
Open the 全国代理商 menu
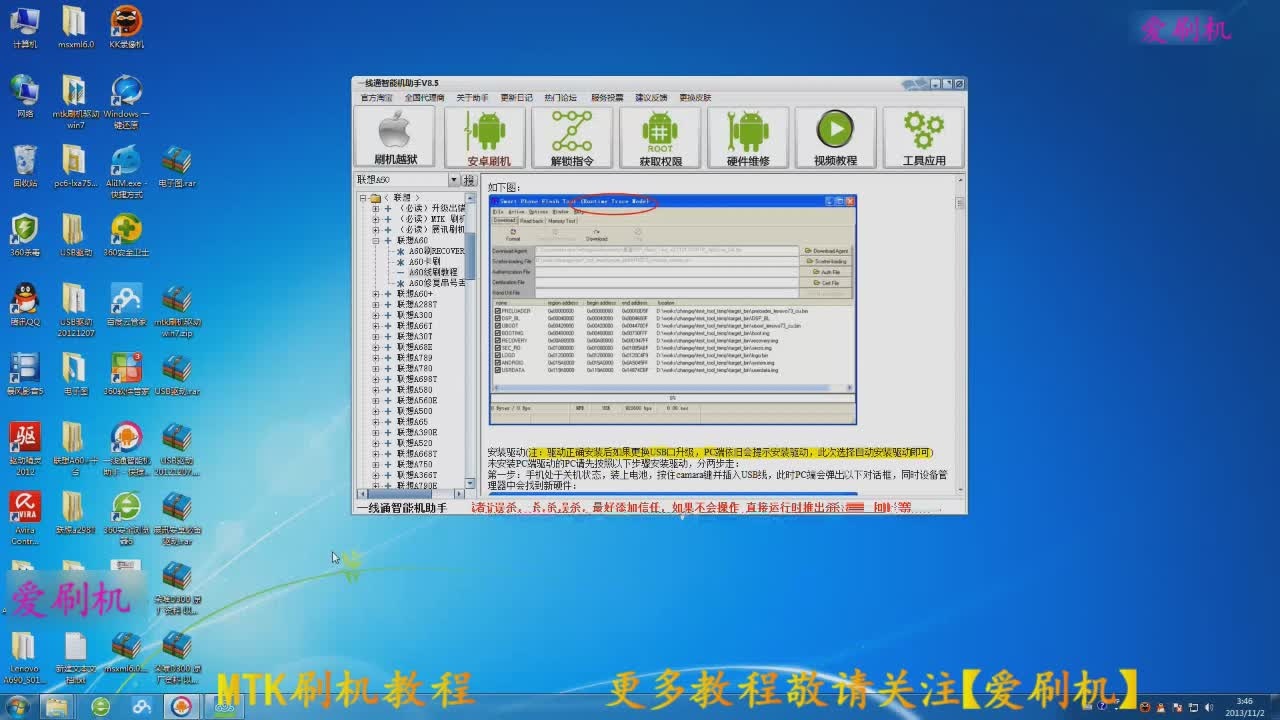pos(424,98)
